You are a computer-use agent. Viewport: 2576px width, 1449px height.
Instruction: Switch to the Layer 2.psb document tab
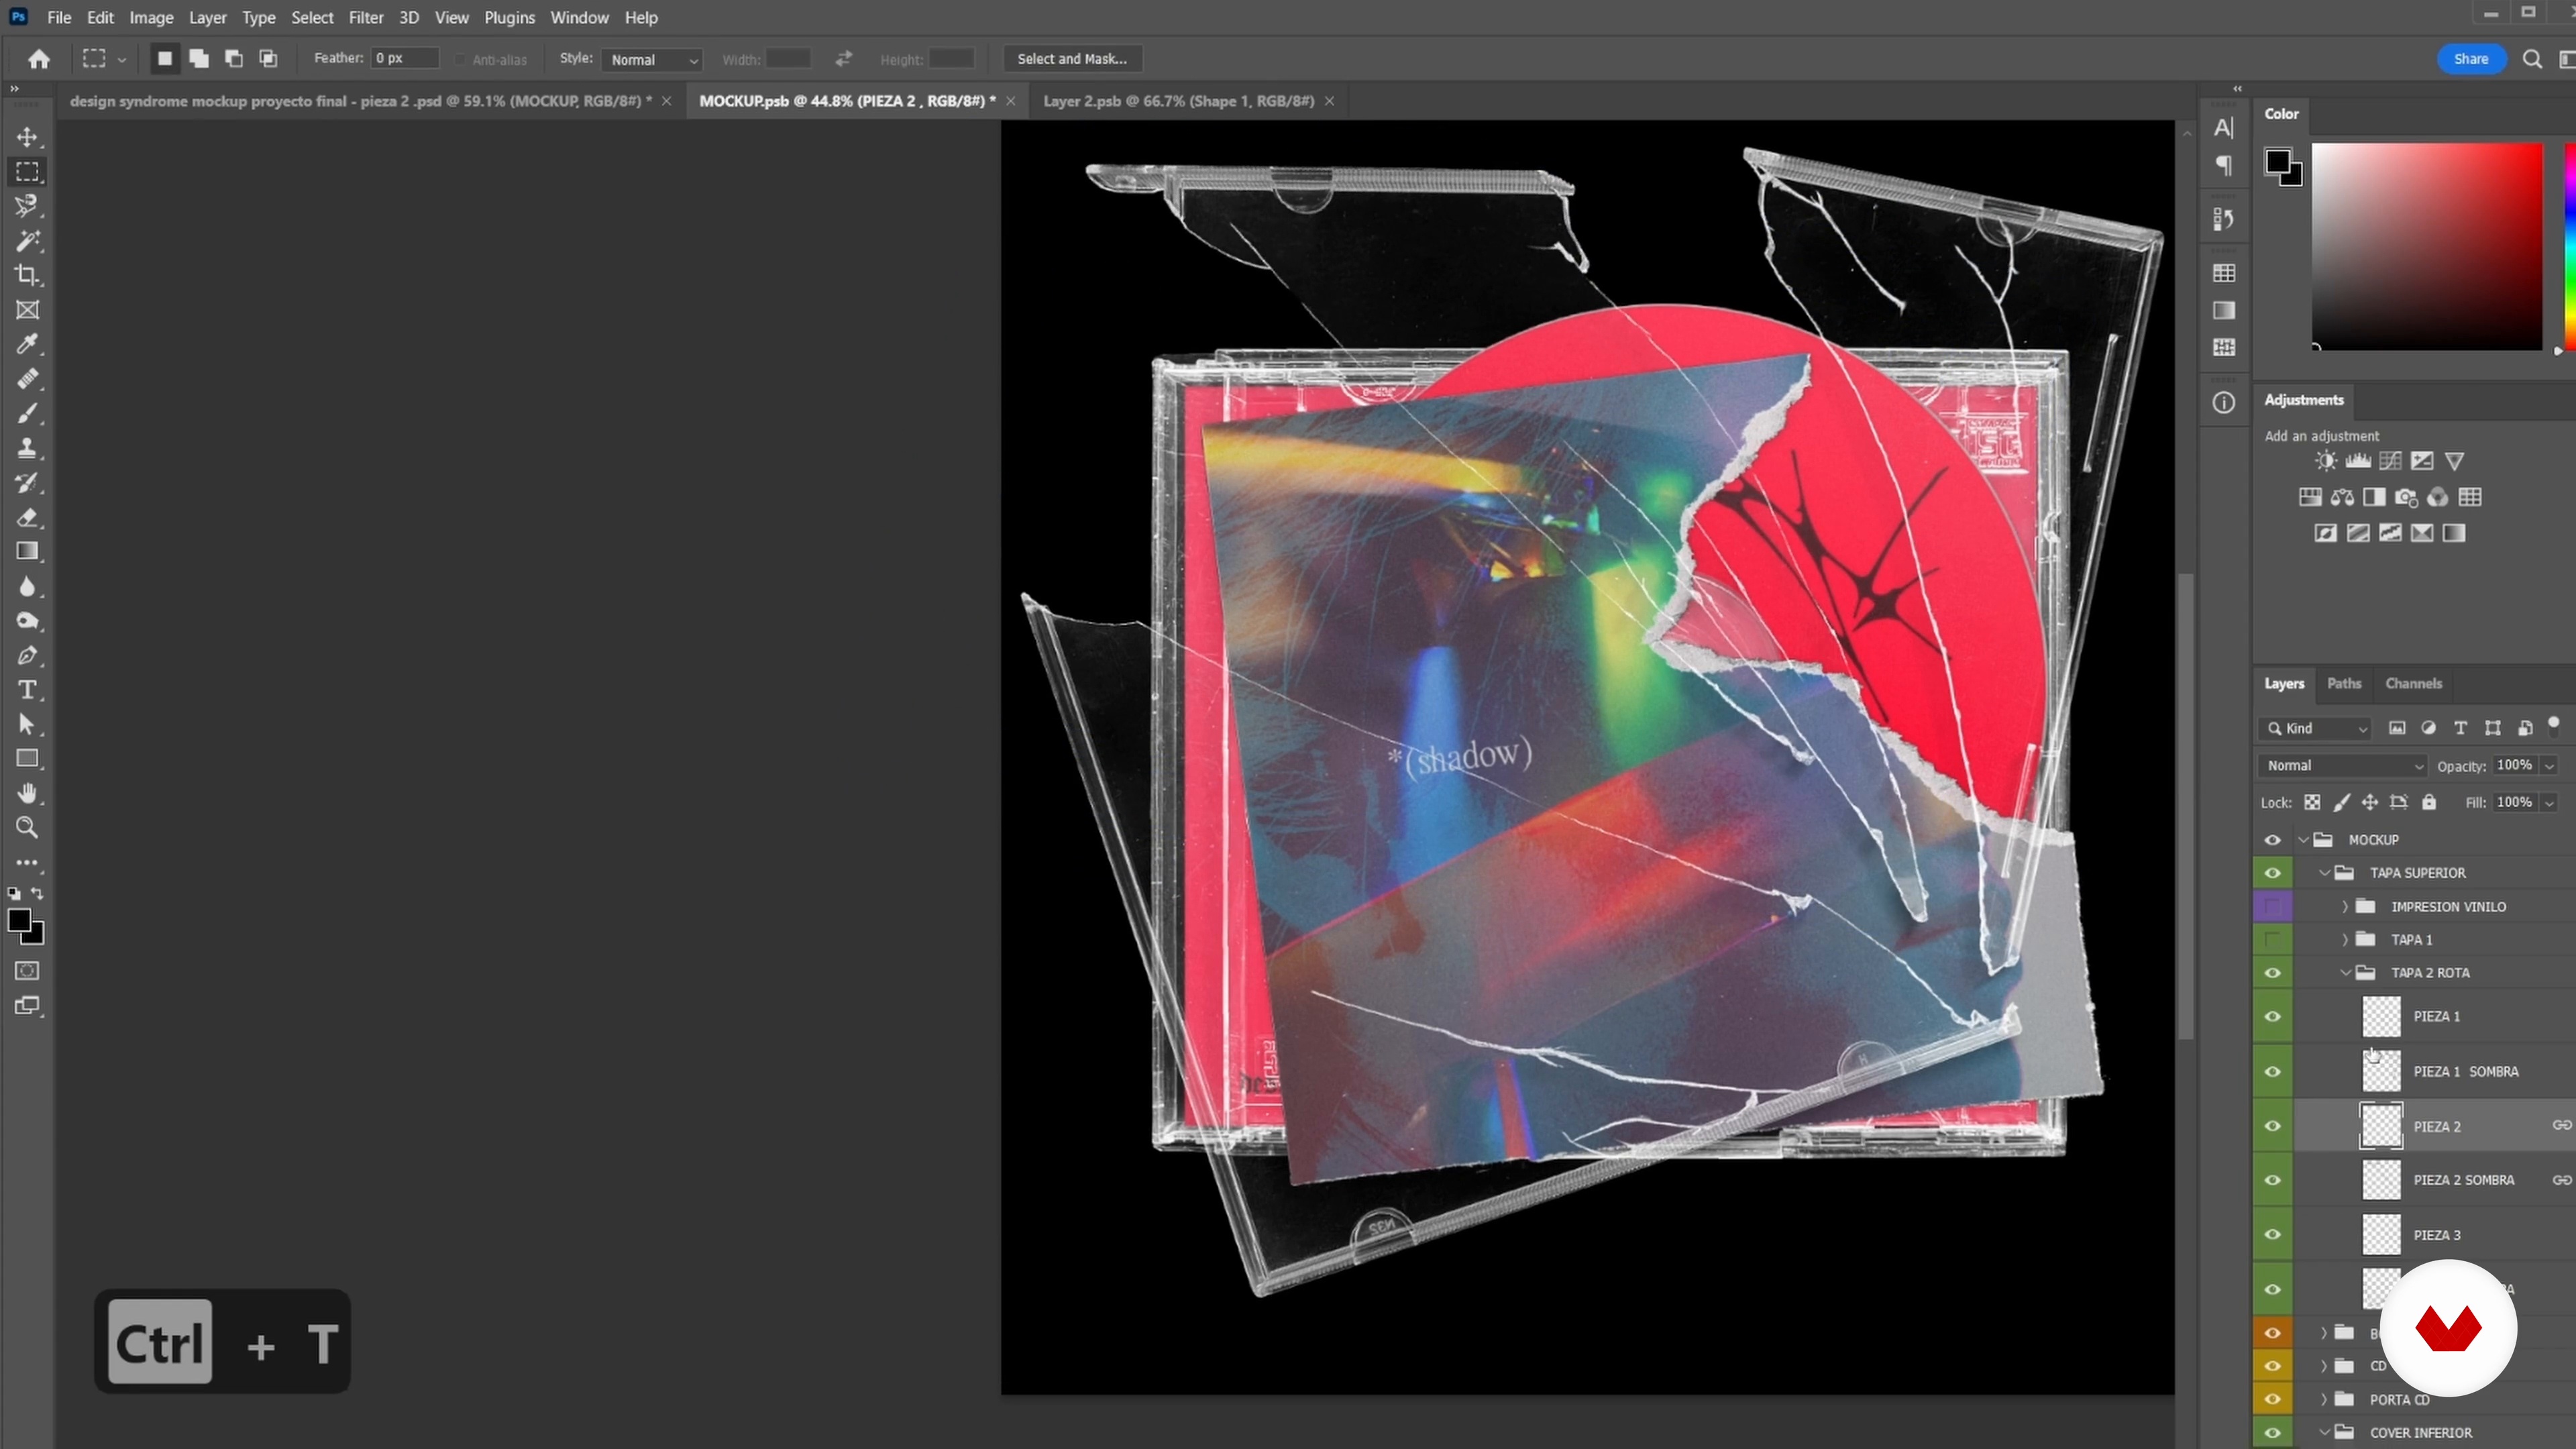1178,101
